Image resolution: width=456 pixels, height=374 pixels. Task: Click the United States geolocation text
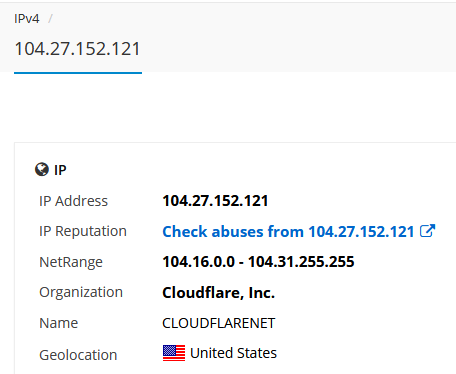pyautogui.click(x=233, y=353)
